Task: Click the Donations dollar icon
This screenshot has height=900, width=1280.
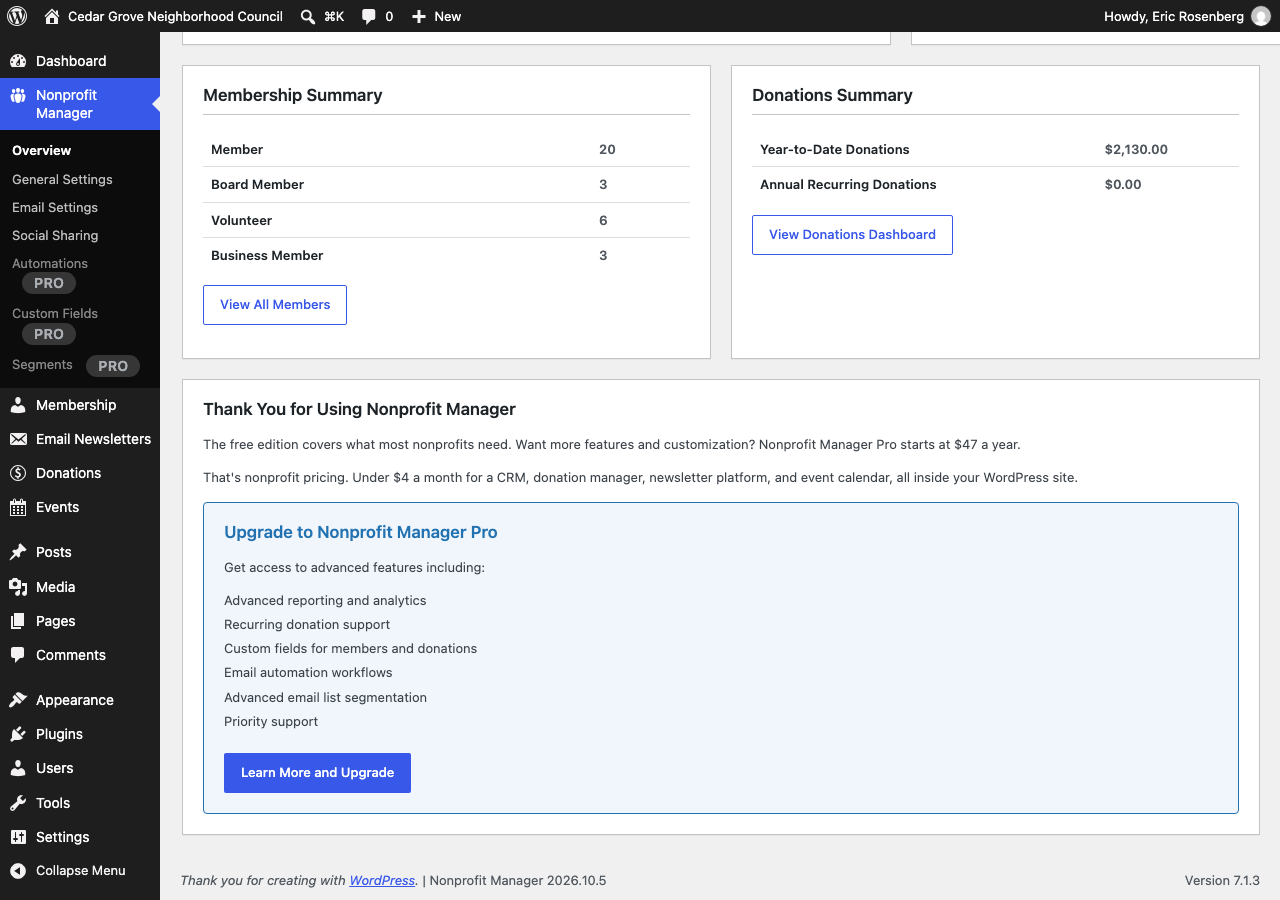Action: click(x=18, y=473)
